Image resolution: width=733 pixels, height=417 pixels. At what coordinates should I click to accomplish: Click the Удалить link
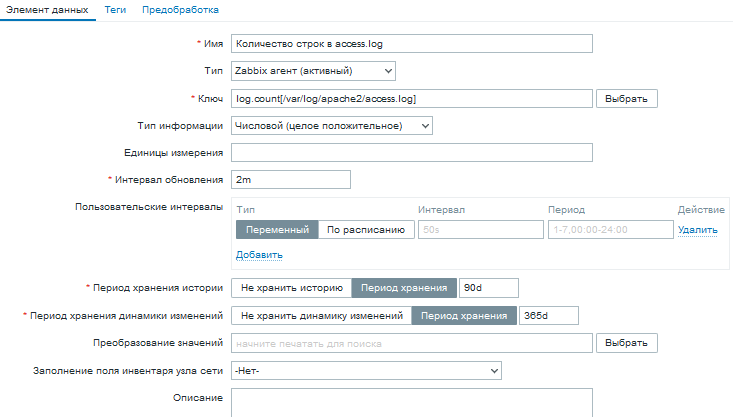(x=698, y=230)
